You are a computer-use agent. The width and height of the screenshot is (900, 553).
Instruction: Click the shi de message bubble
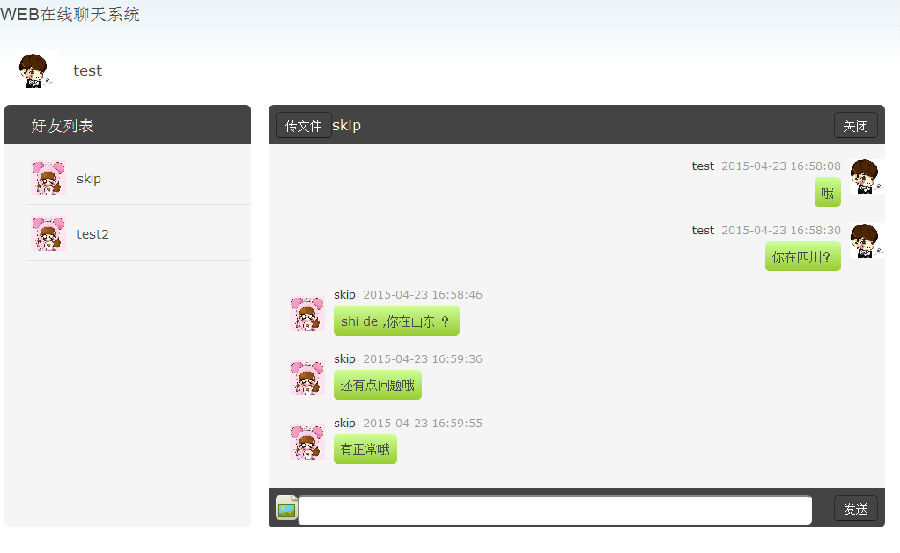click(x=397, y=321)
